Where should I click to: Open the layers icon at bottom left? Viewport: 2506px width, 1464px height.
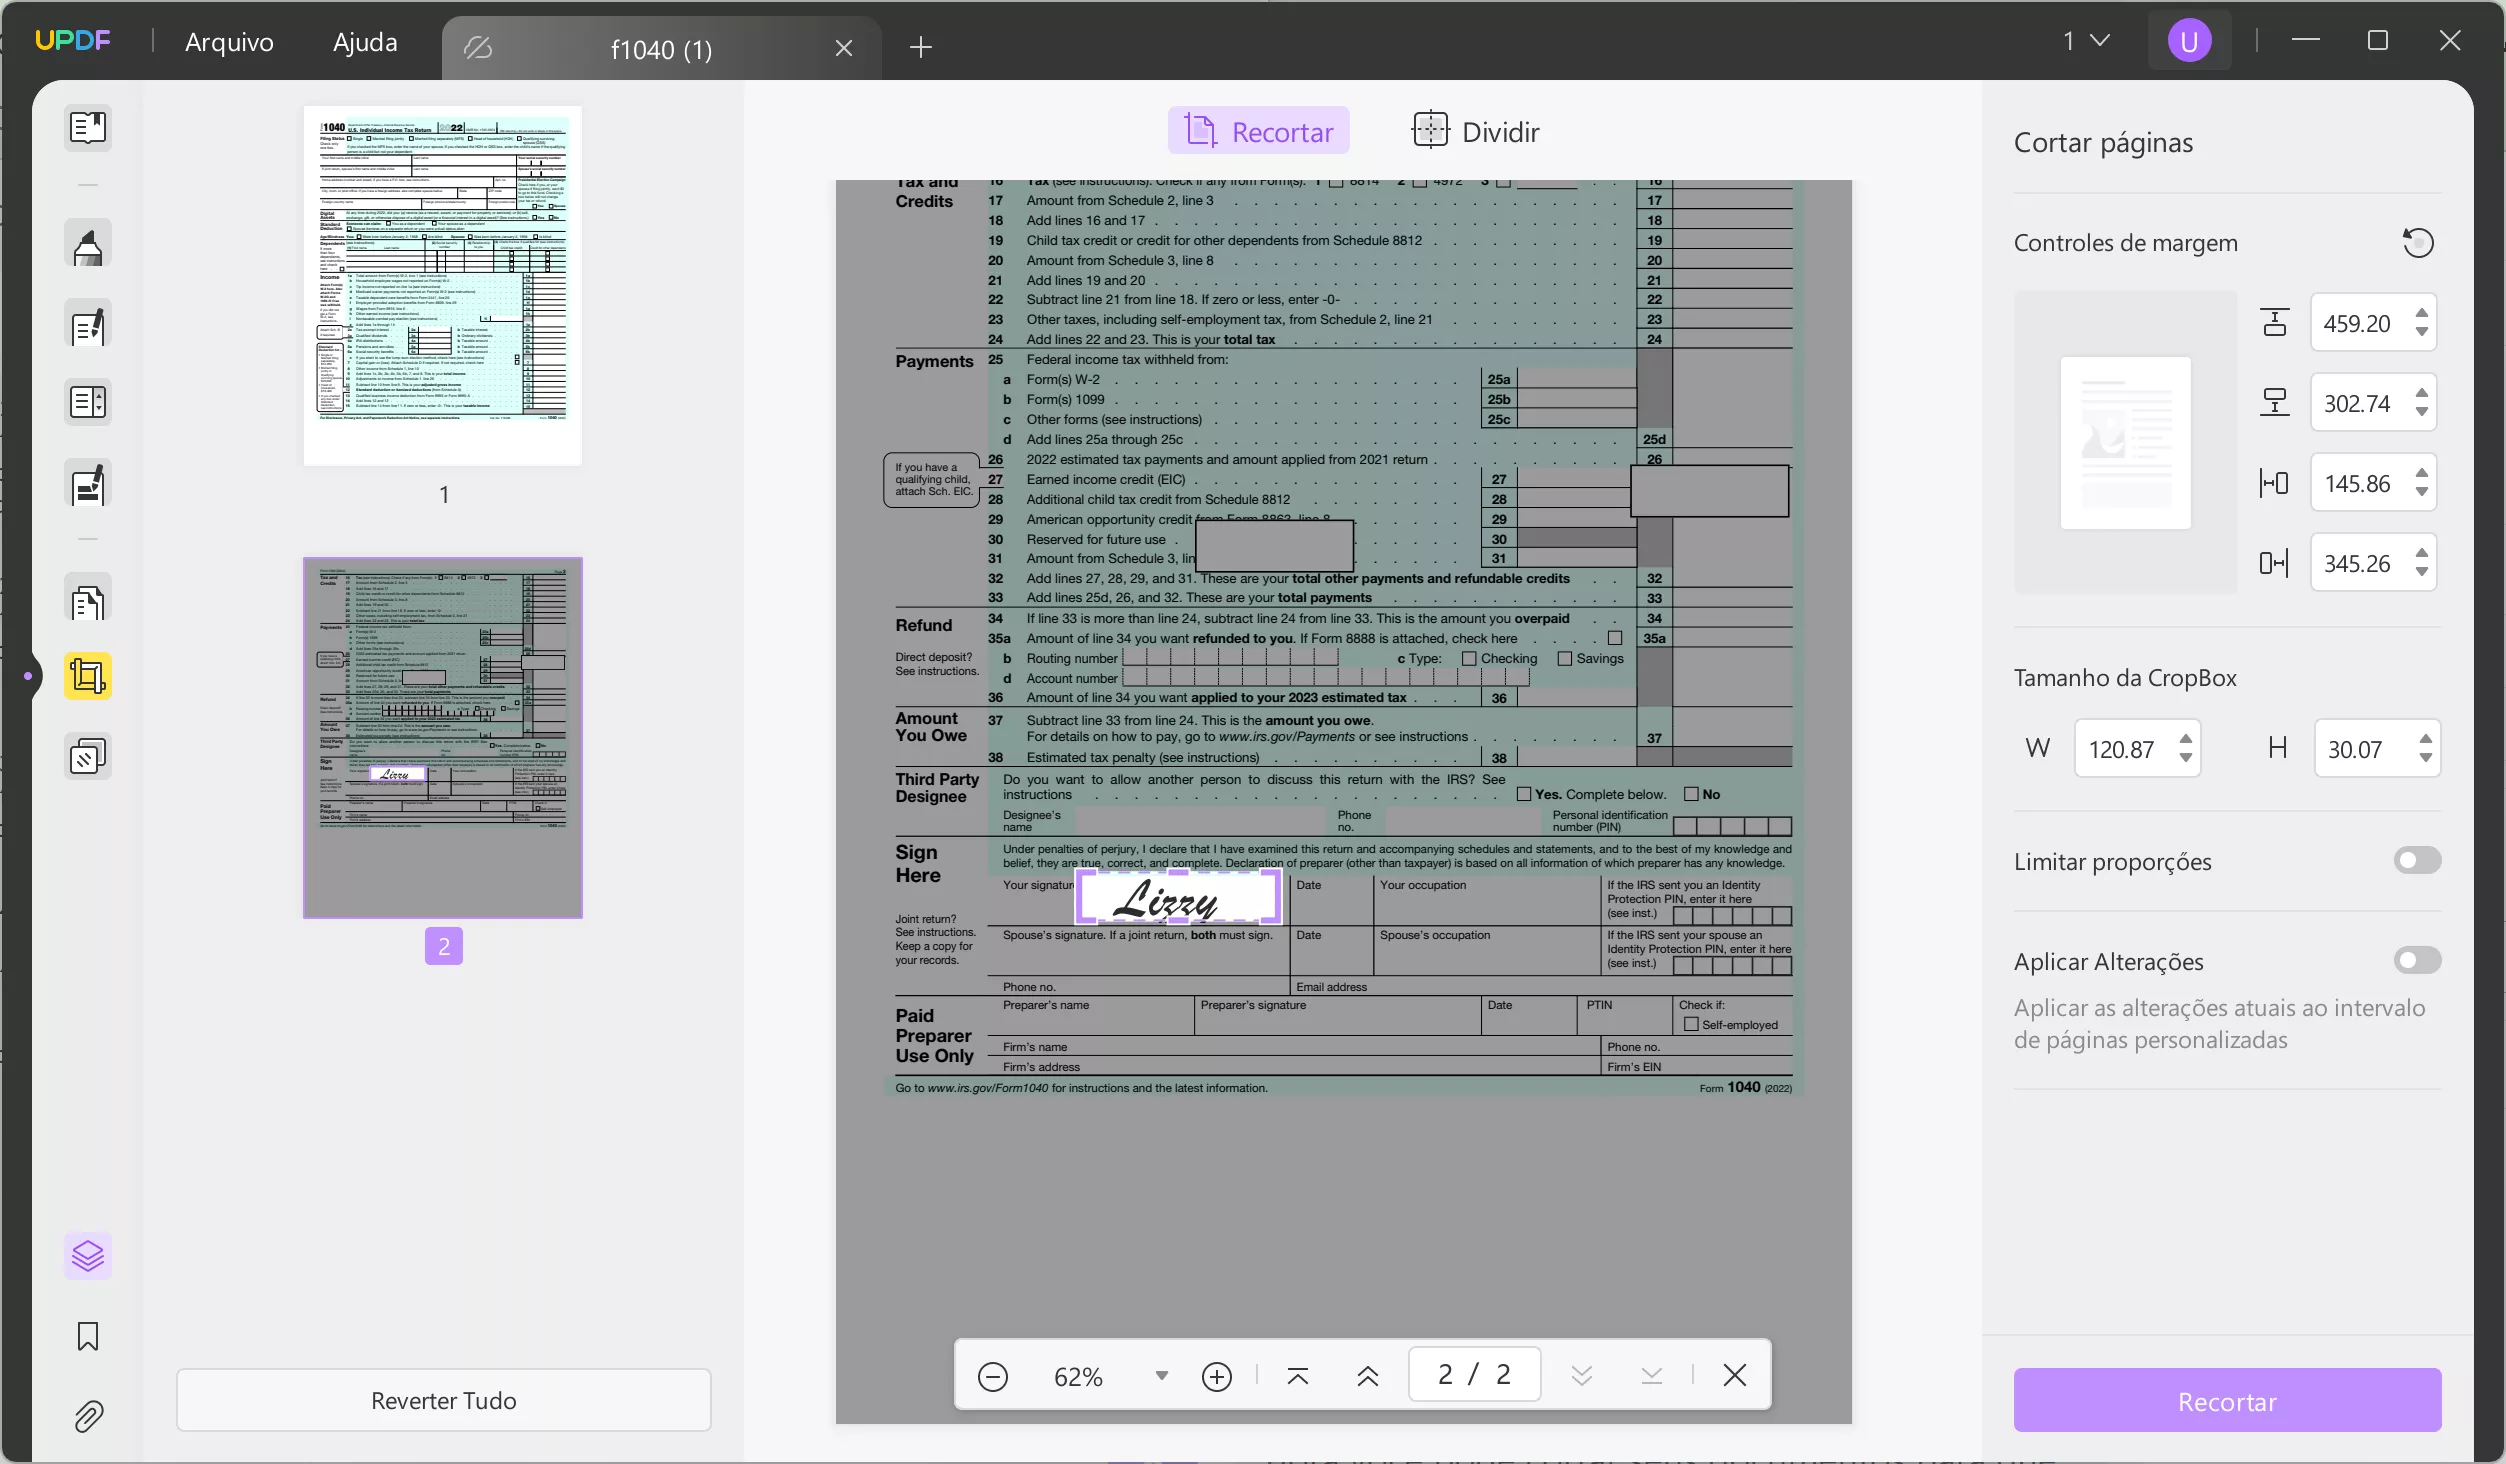(x=88, y=1256)
